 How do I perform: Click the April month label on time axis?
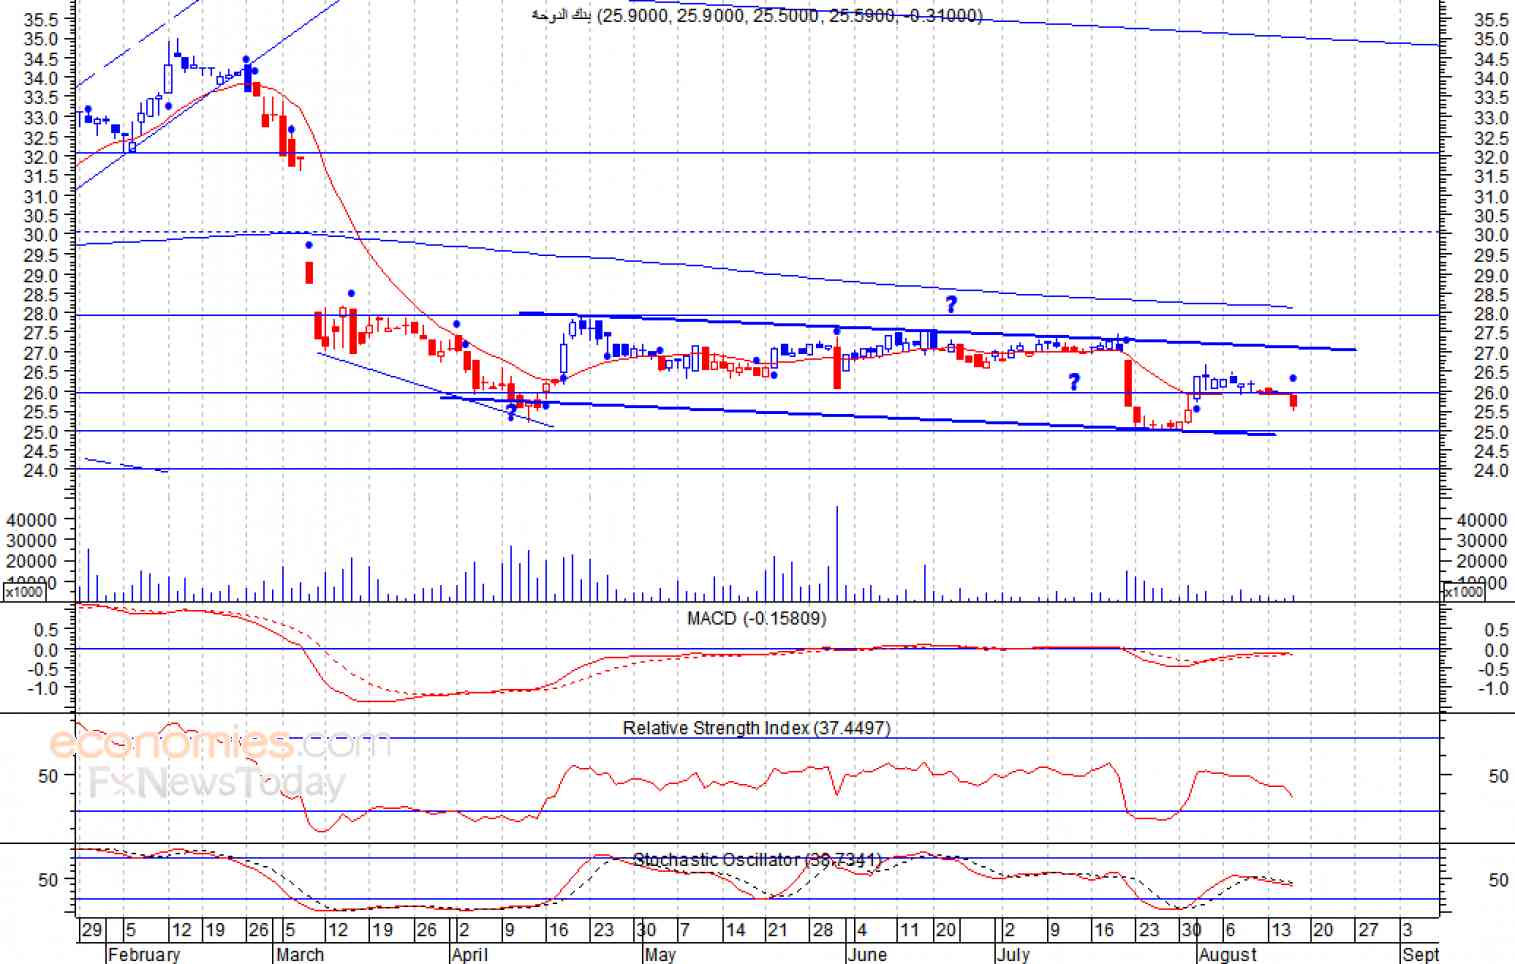470,954
